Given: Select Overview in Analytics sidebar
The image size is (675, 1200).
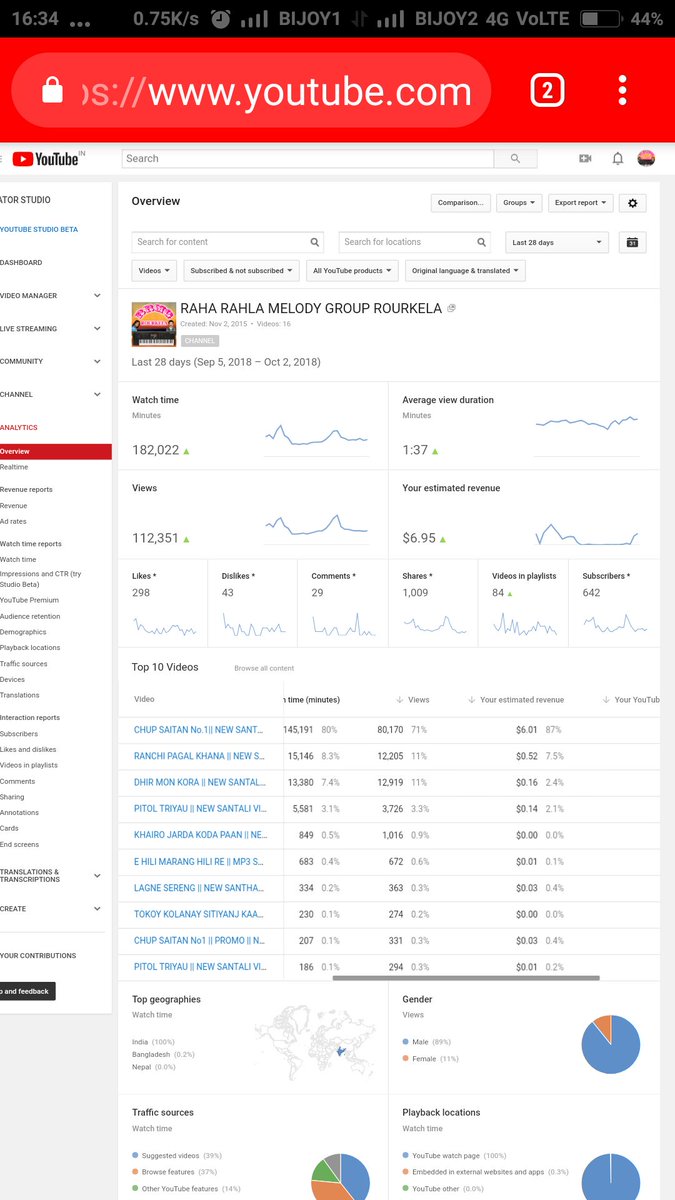Looking at the screenshot, I should pyautogui.click(x=55, y=452).
